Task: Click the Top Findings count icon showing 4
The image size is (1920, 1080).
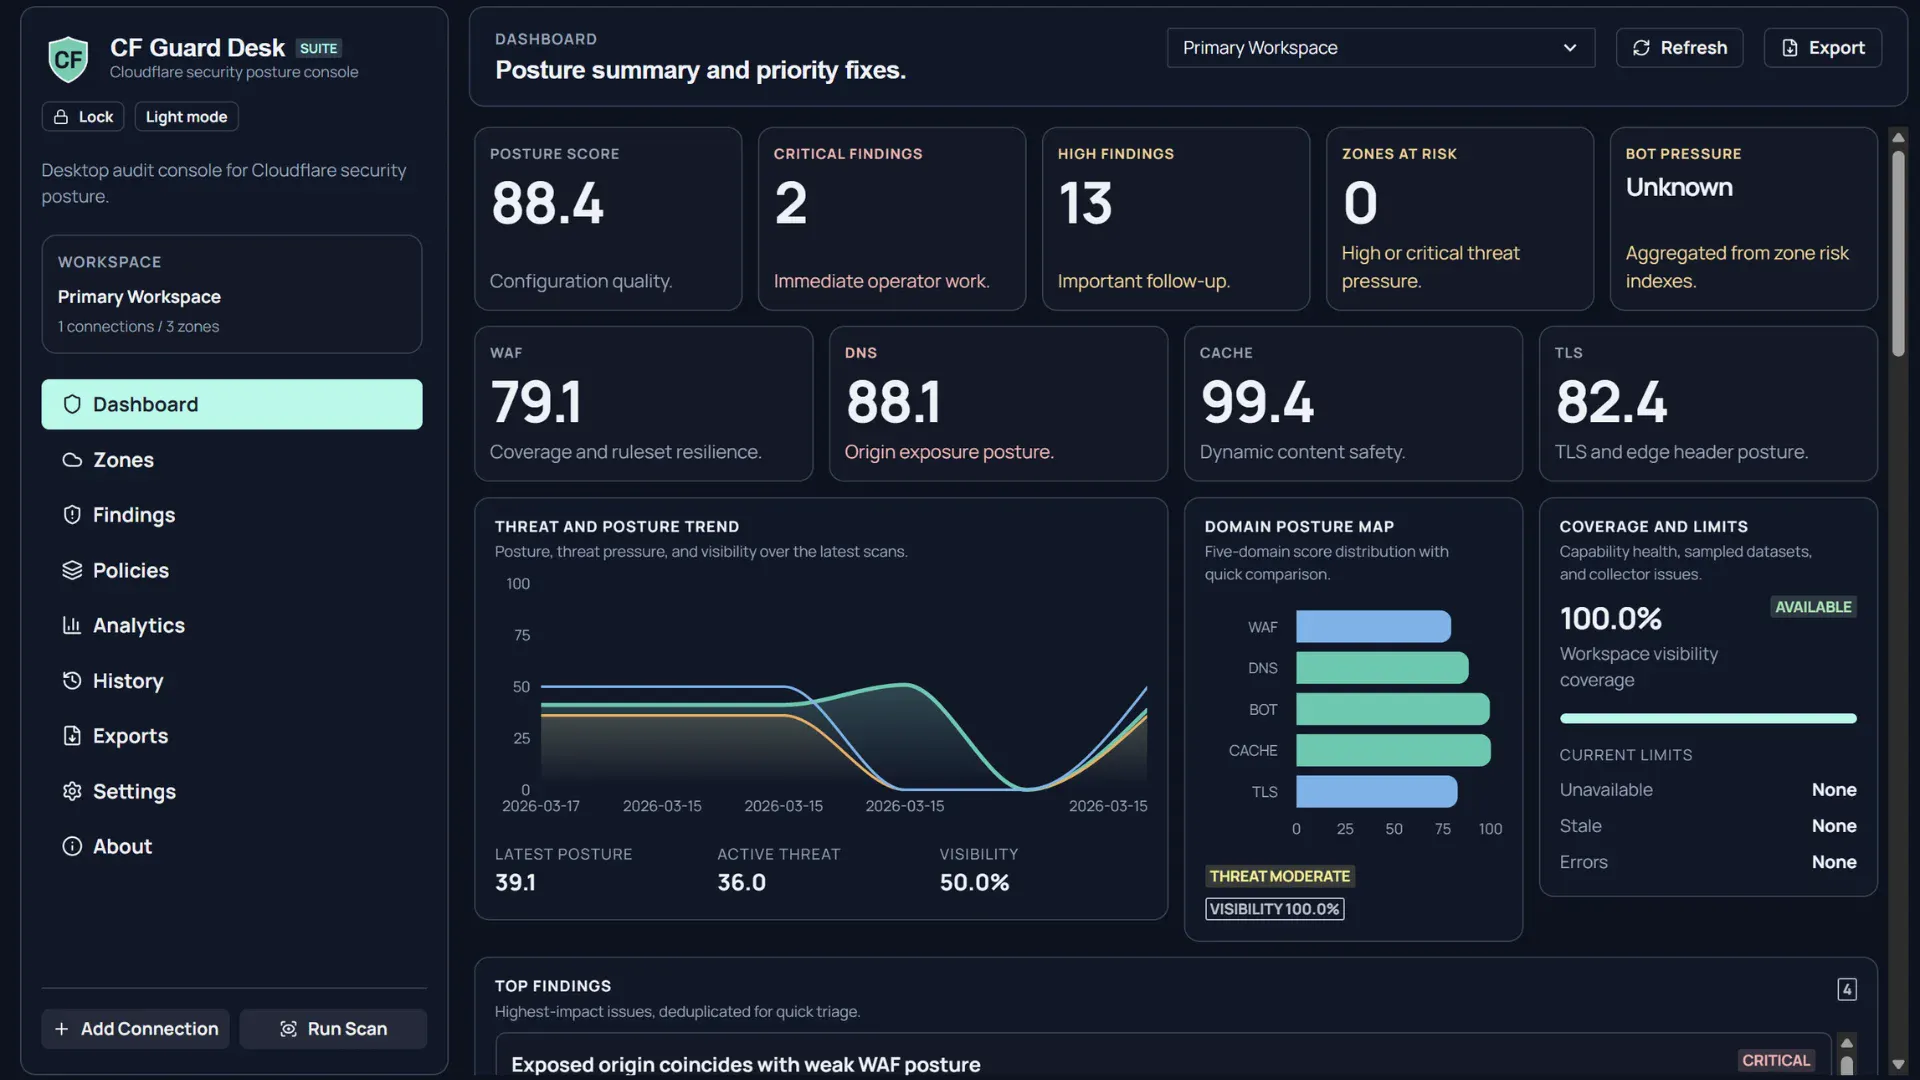Action: tap(1847, 989)
